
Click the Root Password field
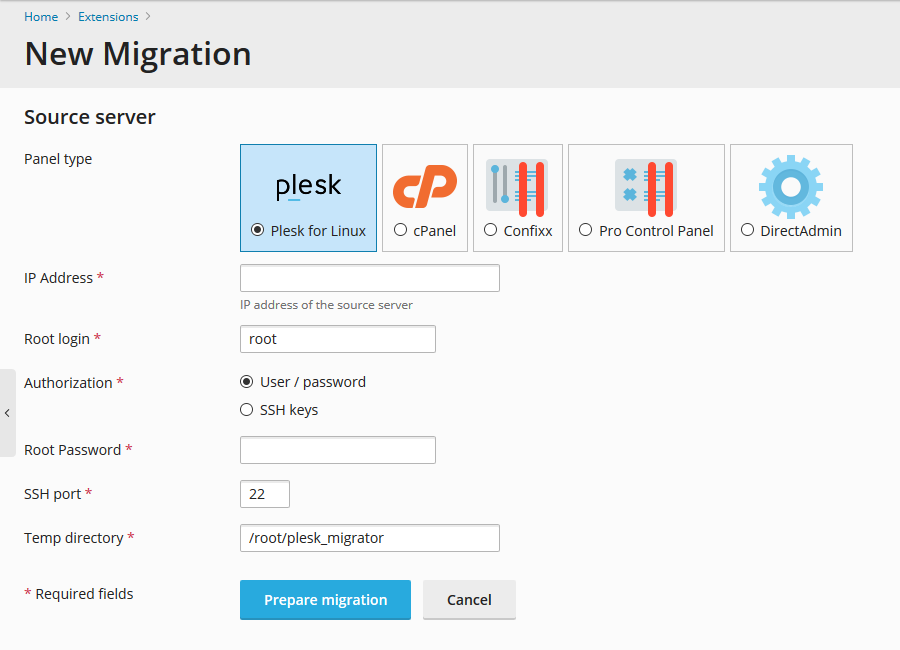pyautogui.click(x=337, y=450)
